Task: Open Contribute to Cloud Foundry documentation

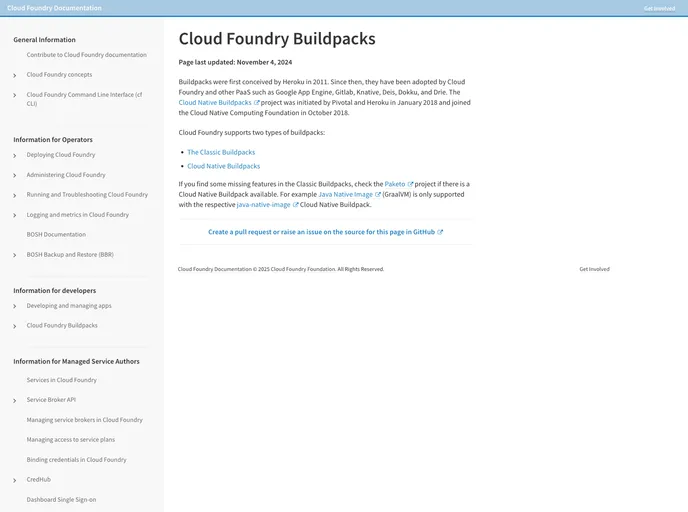Action: coord(86,55)
